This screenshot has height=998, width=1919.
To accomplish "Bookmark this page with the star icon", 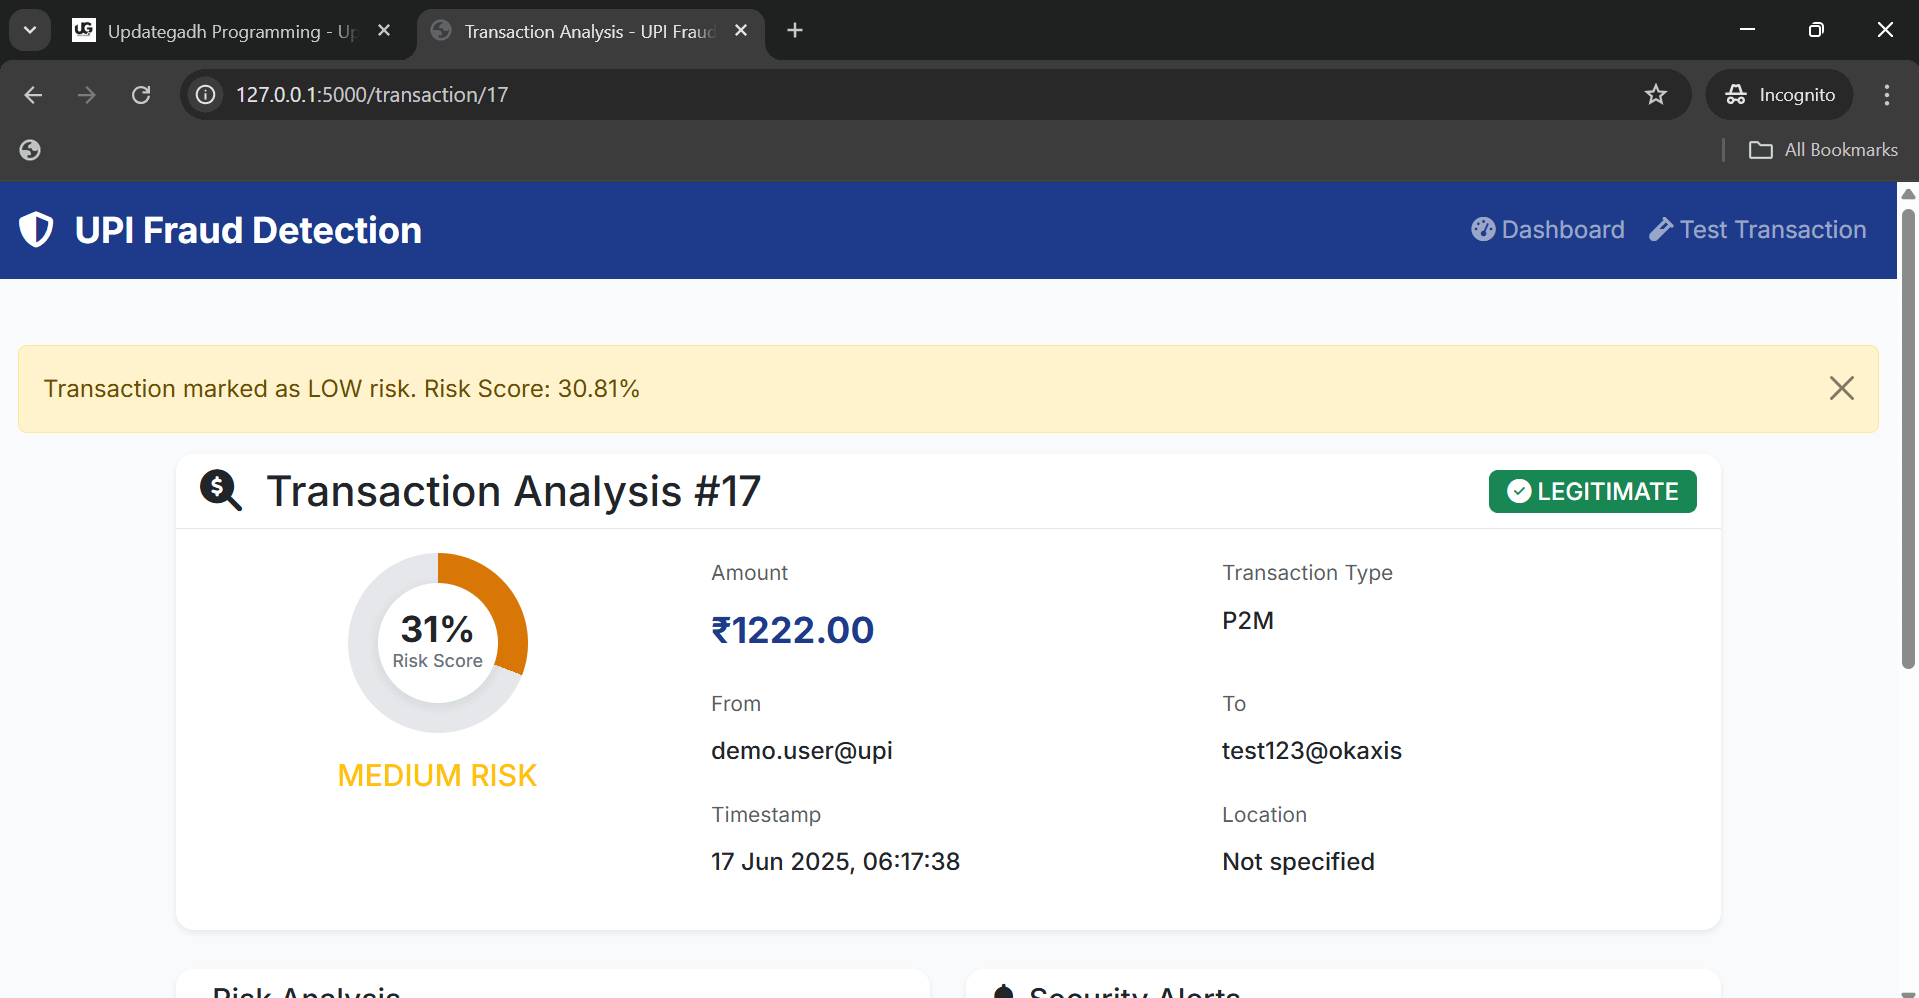I will tap(1655, 95).
